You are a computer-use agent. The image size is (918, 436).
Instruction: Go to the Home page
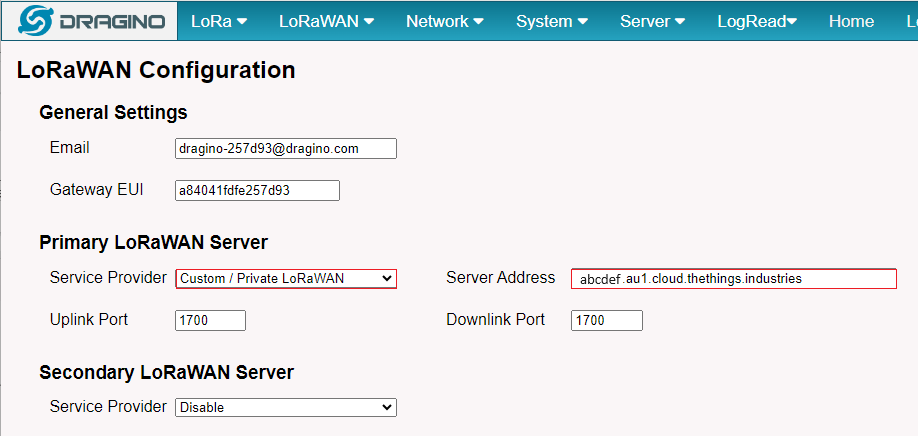point(851,22)
